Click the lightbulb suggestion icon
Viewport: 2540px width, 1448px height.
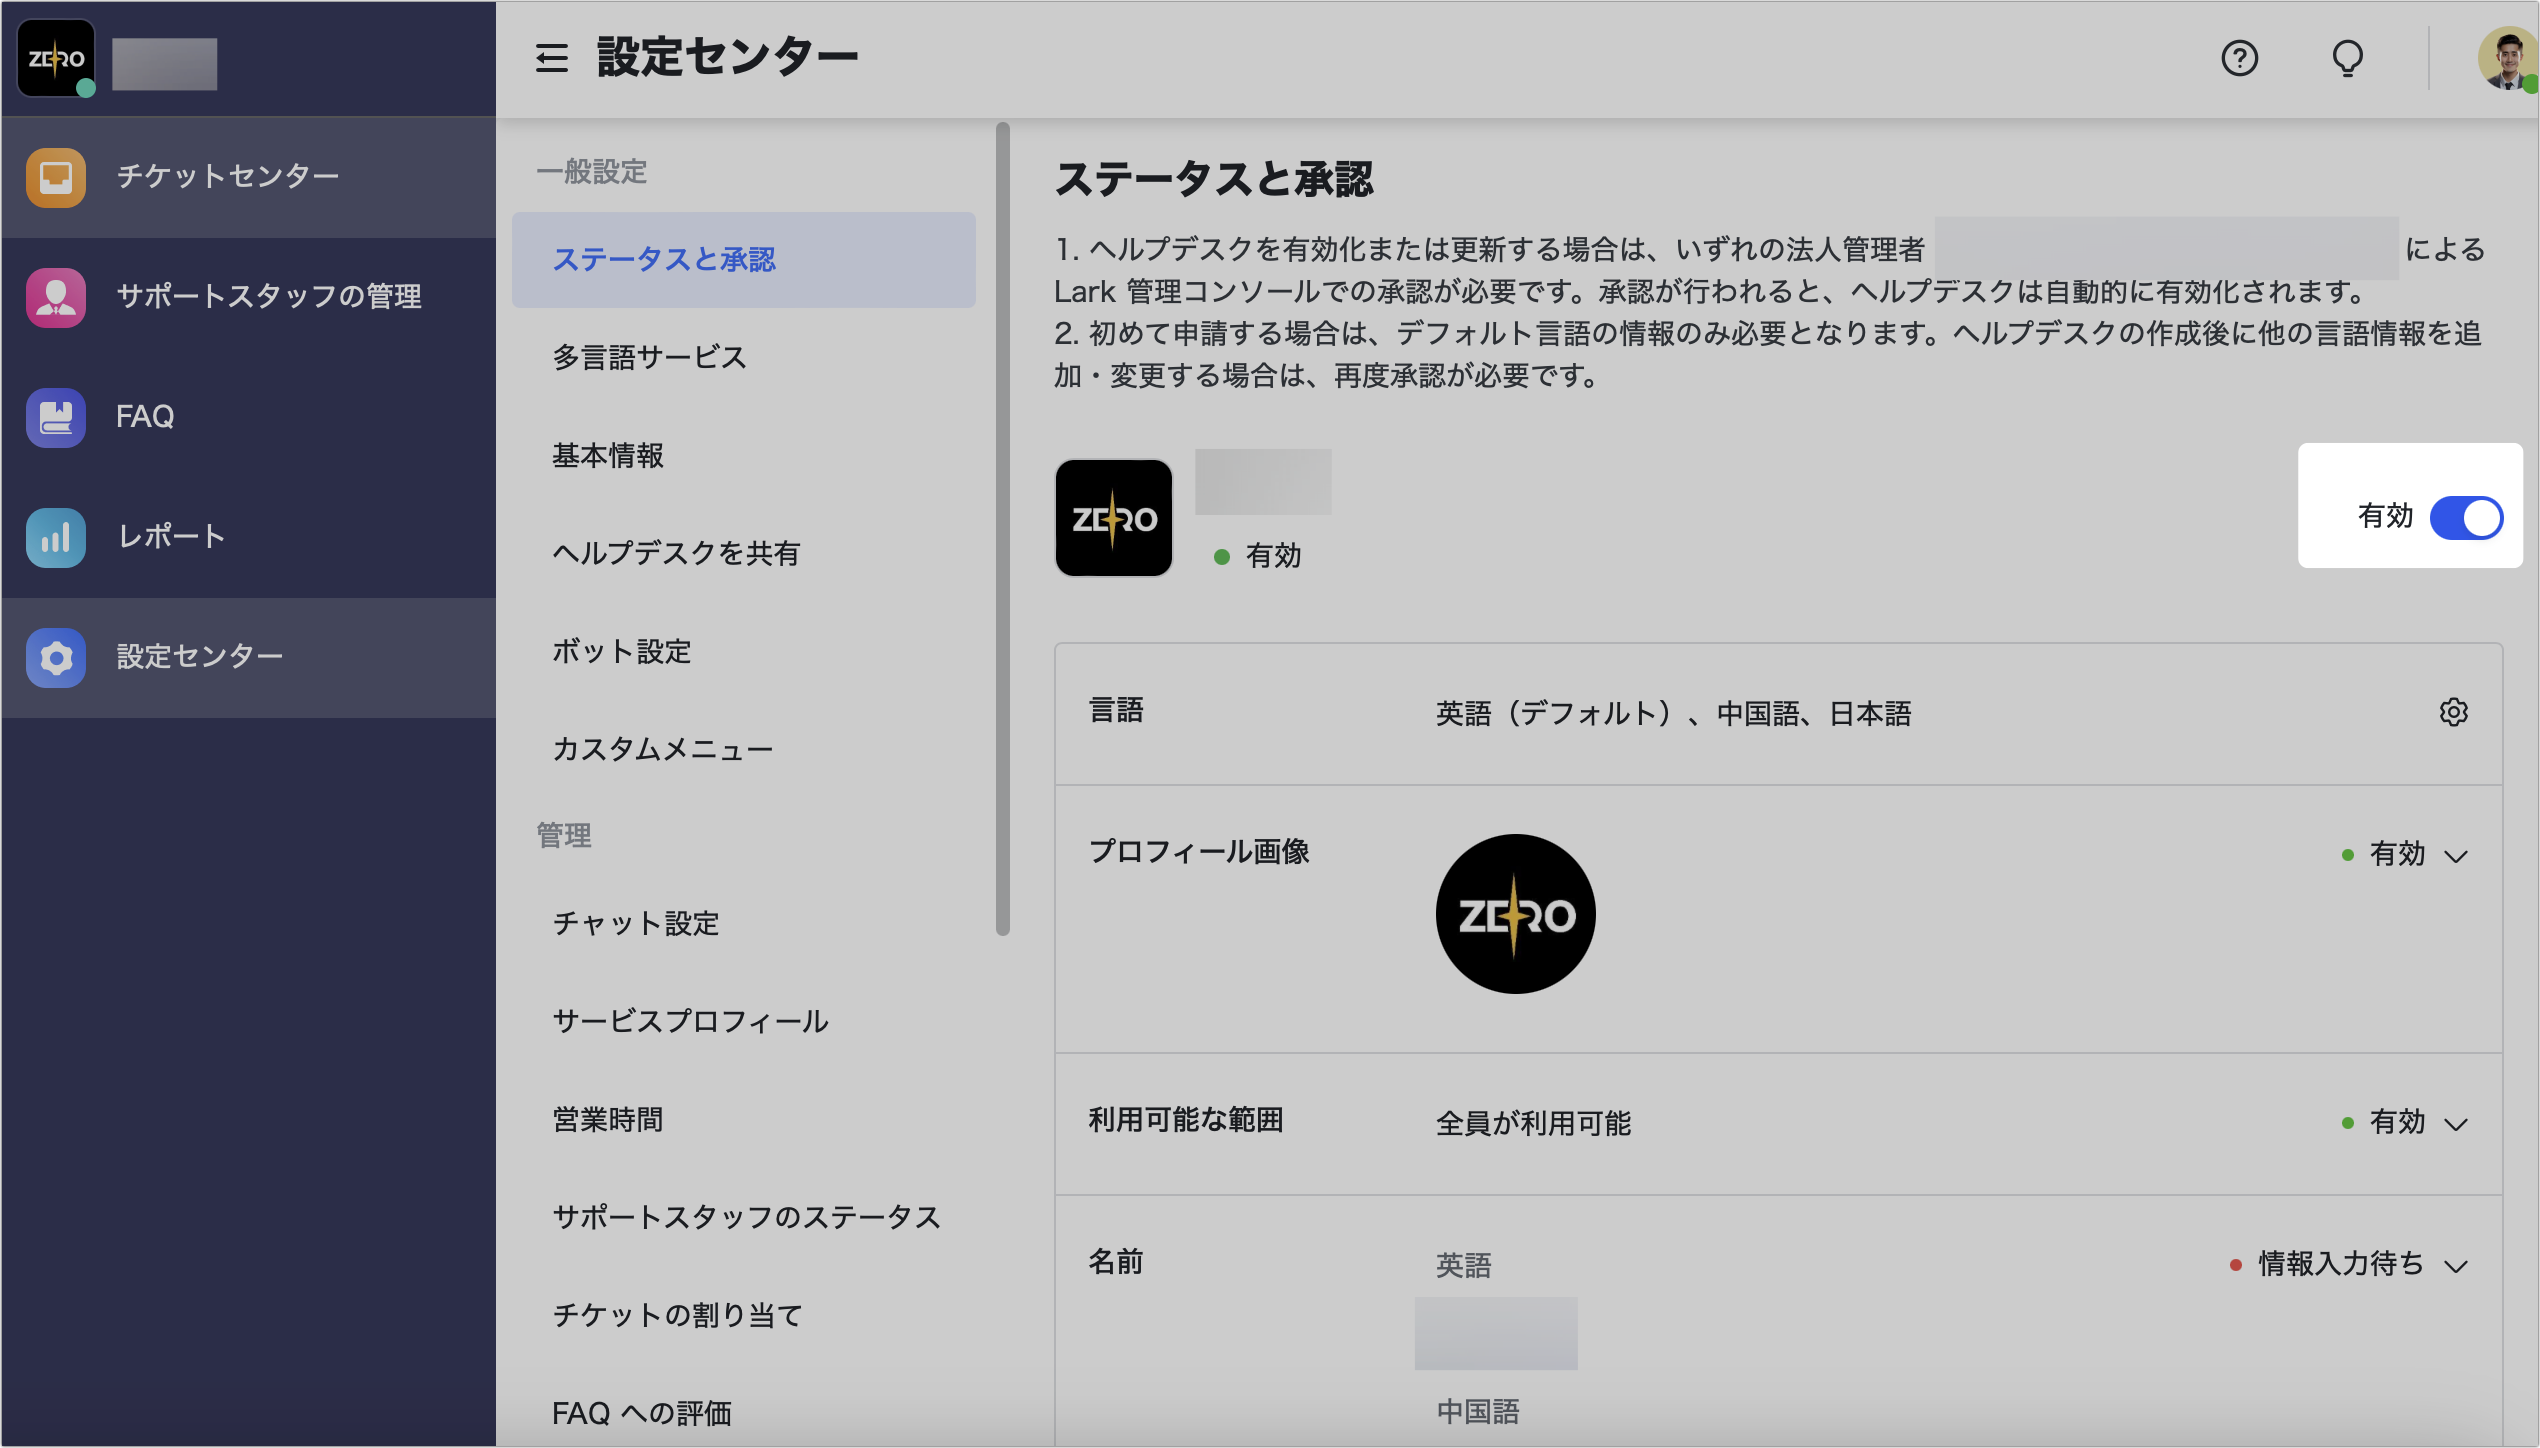click(x=2348, y=58)
